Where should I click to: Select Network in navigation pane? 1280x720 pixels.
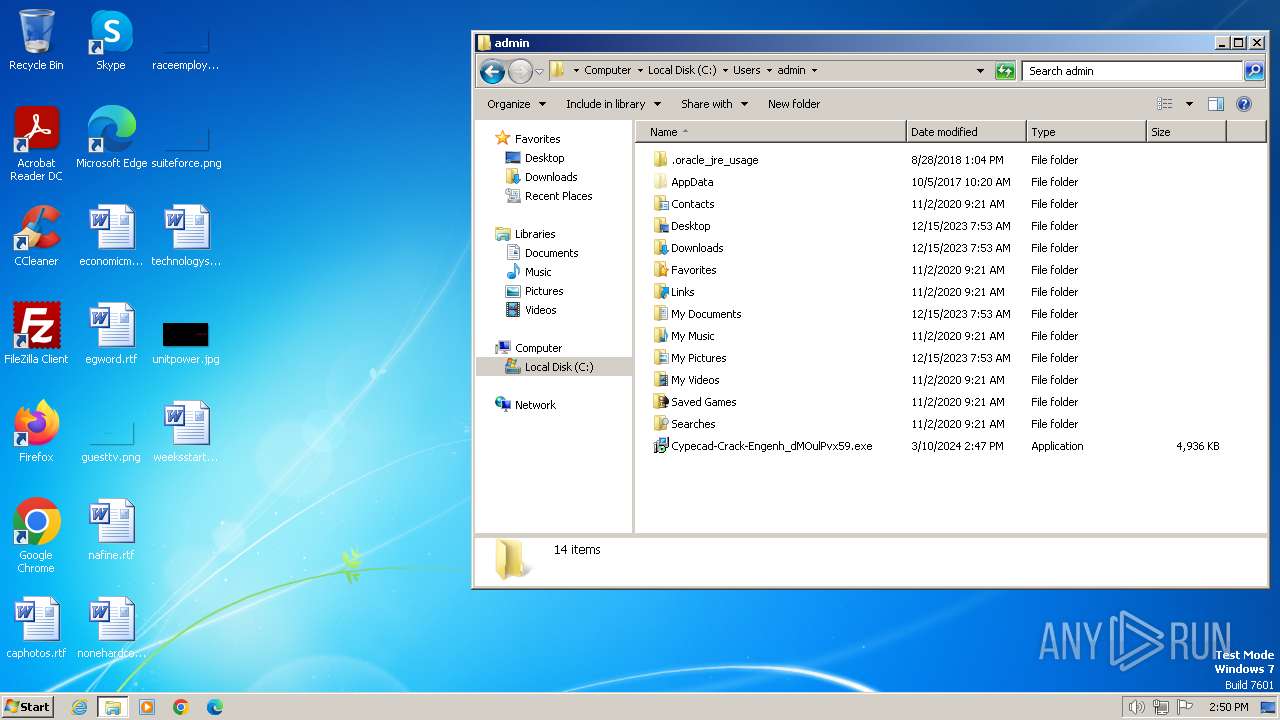click(x=535, y=405)
